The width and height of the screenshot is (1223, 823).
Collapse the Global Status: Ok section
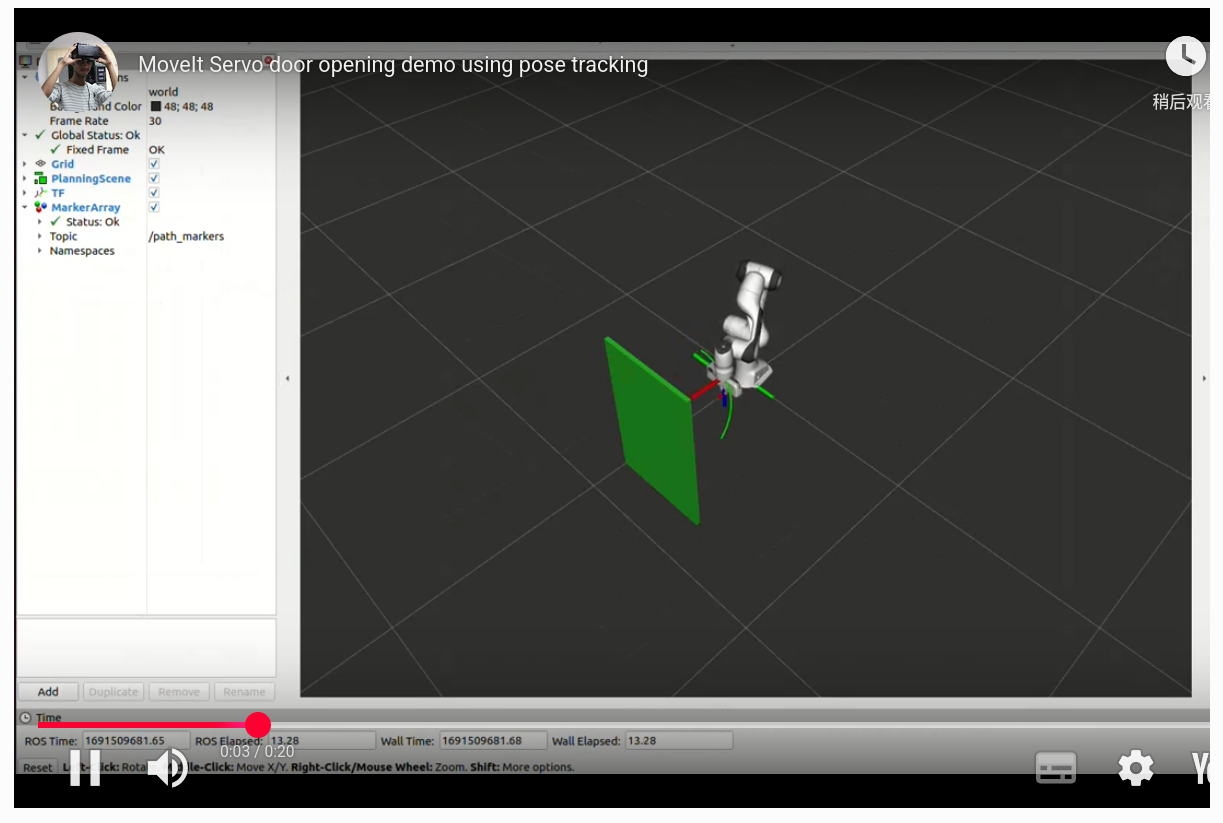click(x=24, y=135)
